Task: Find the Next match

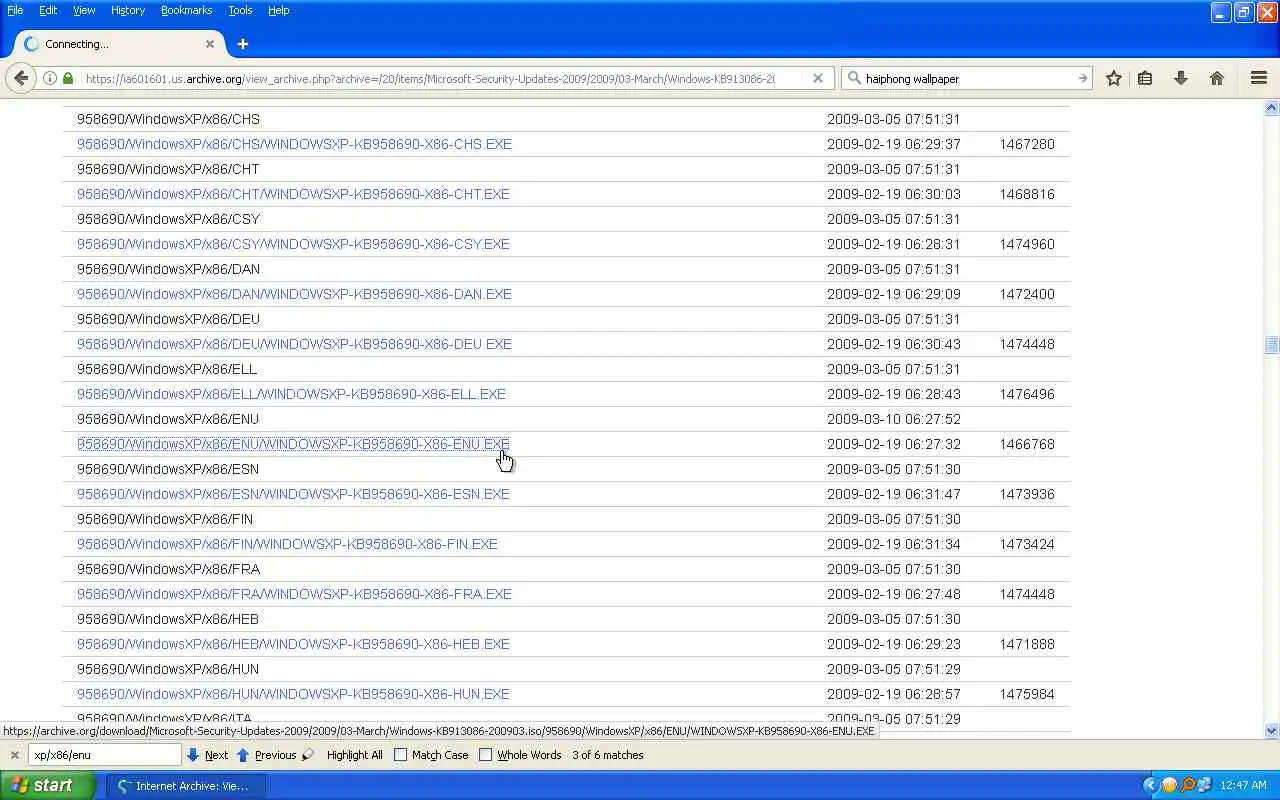Action: tap(207, 755)
